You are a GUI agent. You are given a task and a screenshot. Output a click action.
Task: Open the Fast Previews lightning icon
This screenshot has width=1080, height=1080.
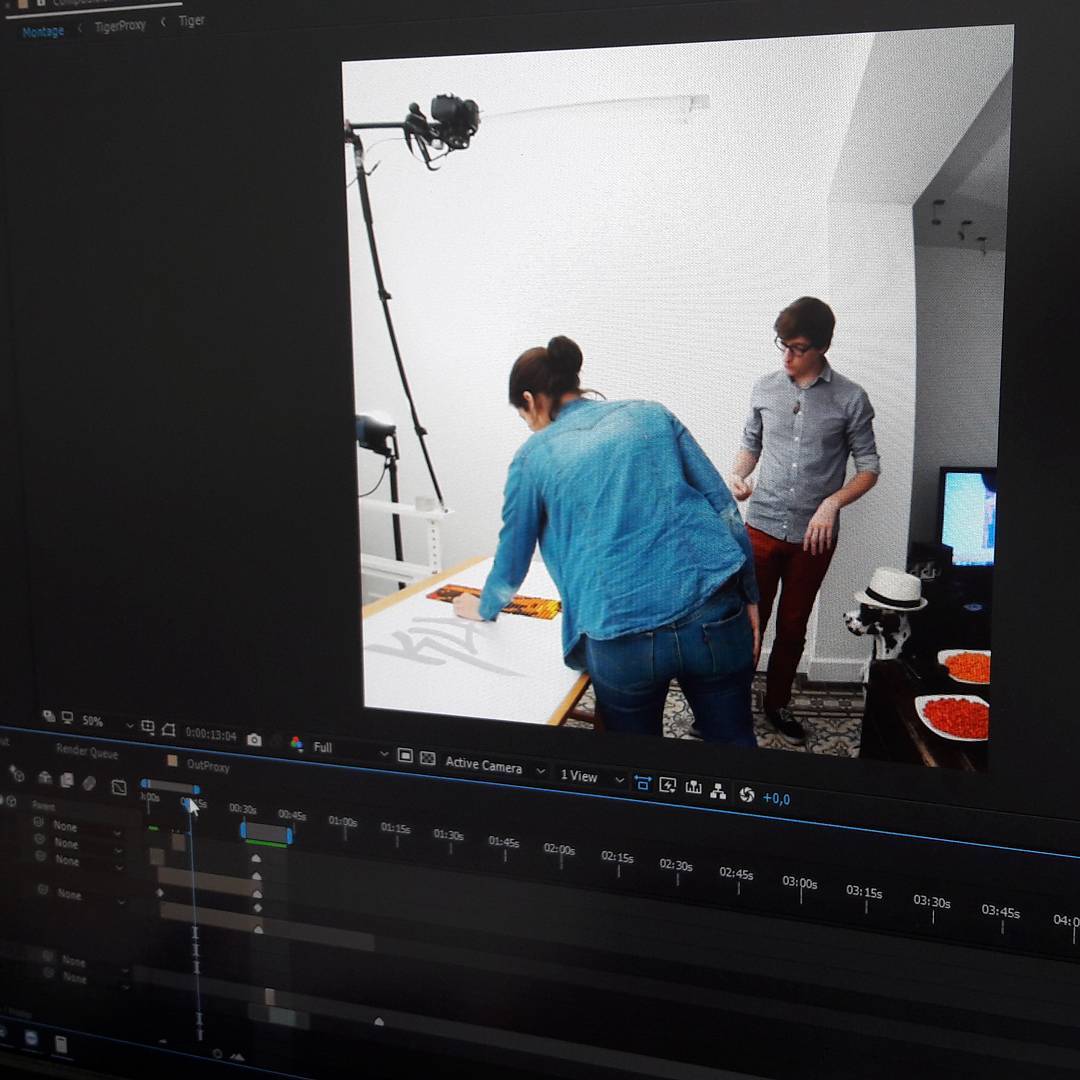click(667, 785)
